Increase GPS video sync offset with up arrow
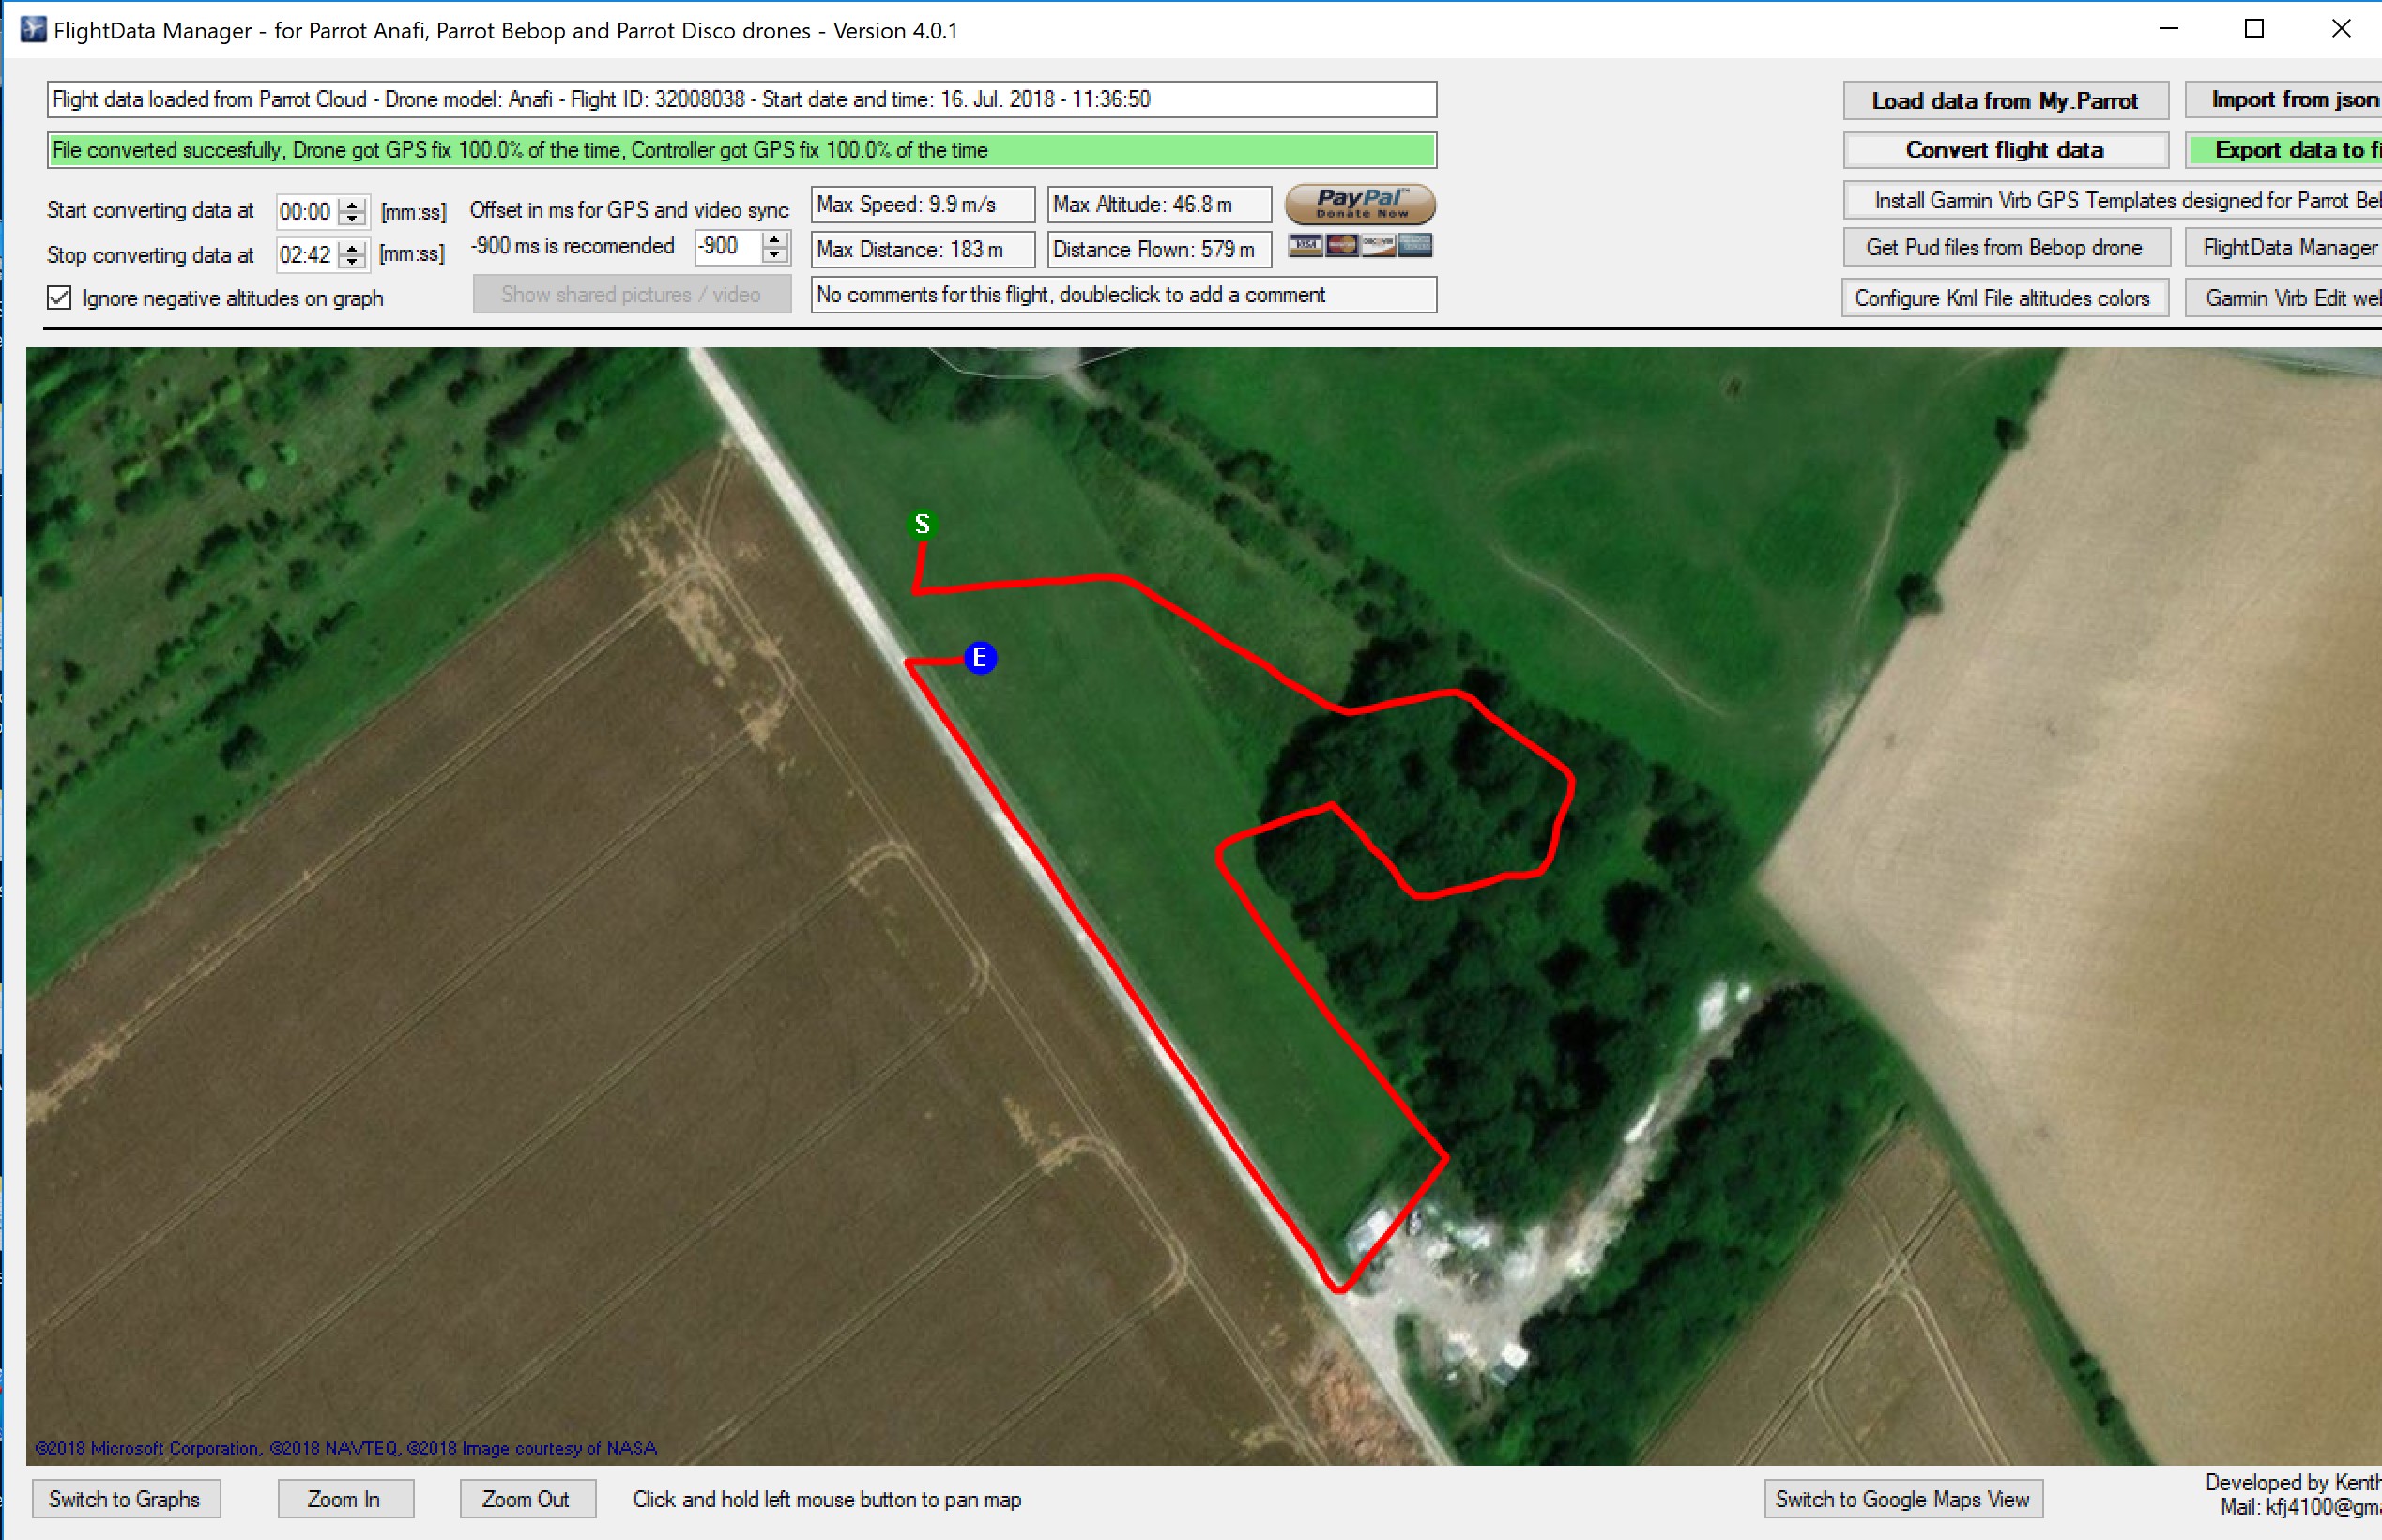 (x=775, y=239)
